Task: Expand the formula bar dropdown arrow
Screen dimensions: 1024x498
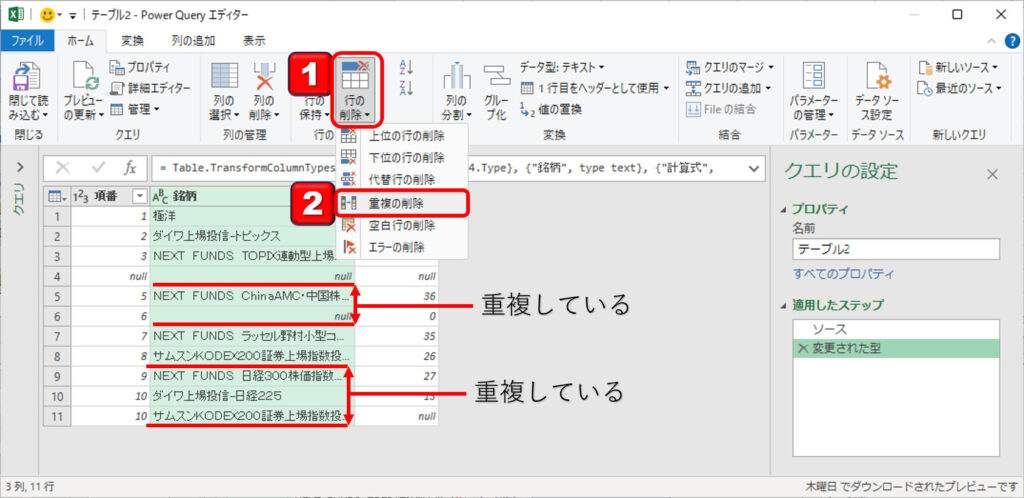Action: [x=754, y=168]
